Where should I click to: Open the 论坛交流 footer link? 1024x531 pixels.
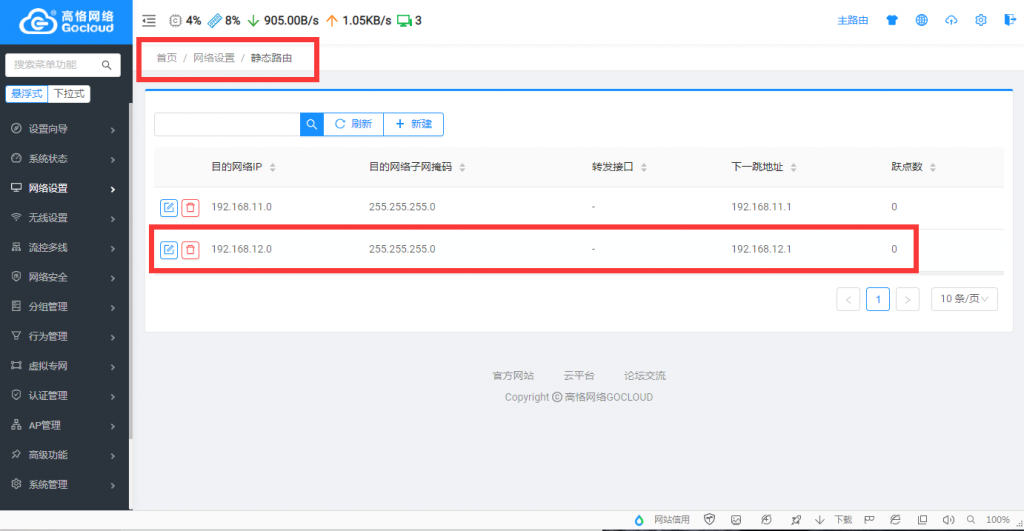click(645, 376)
